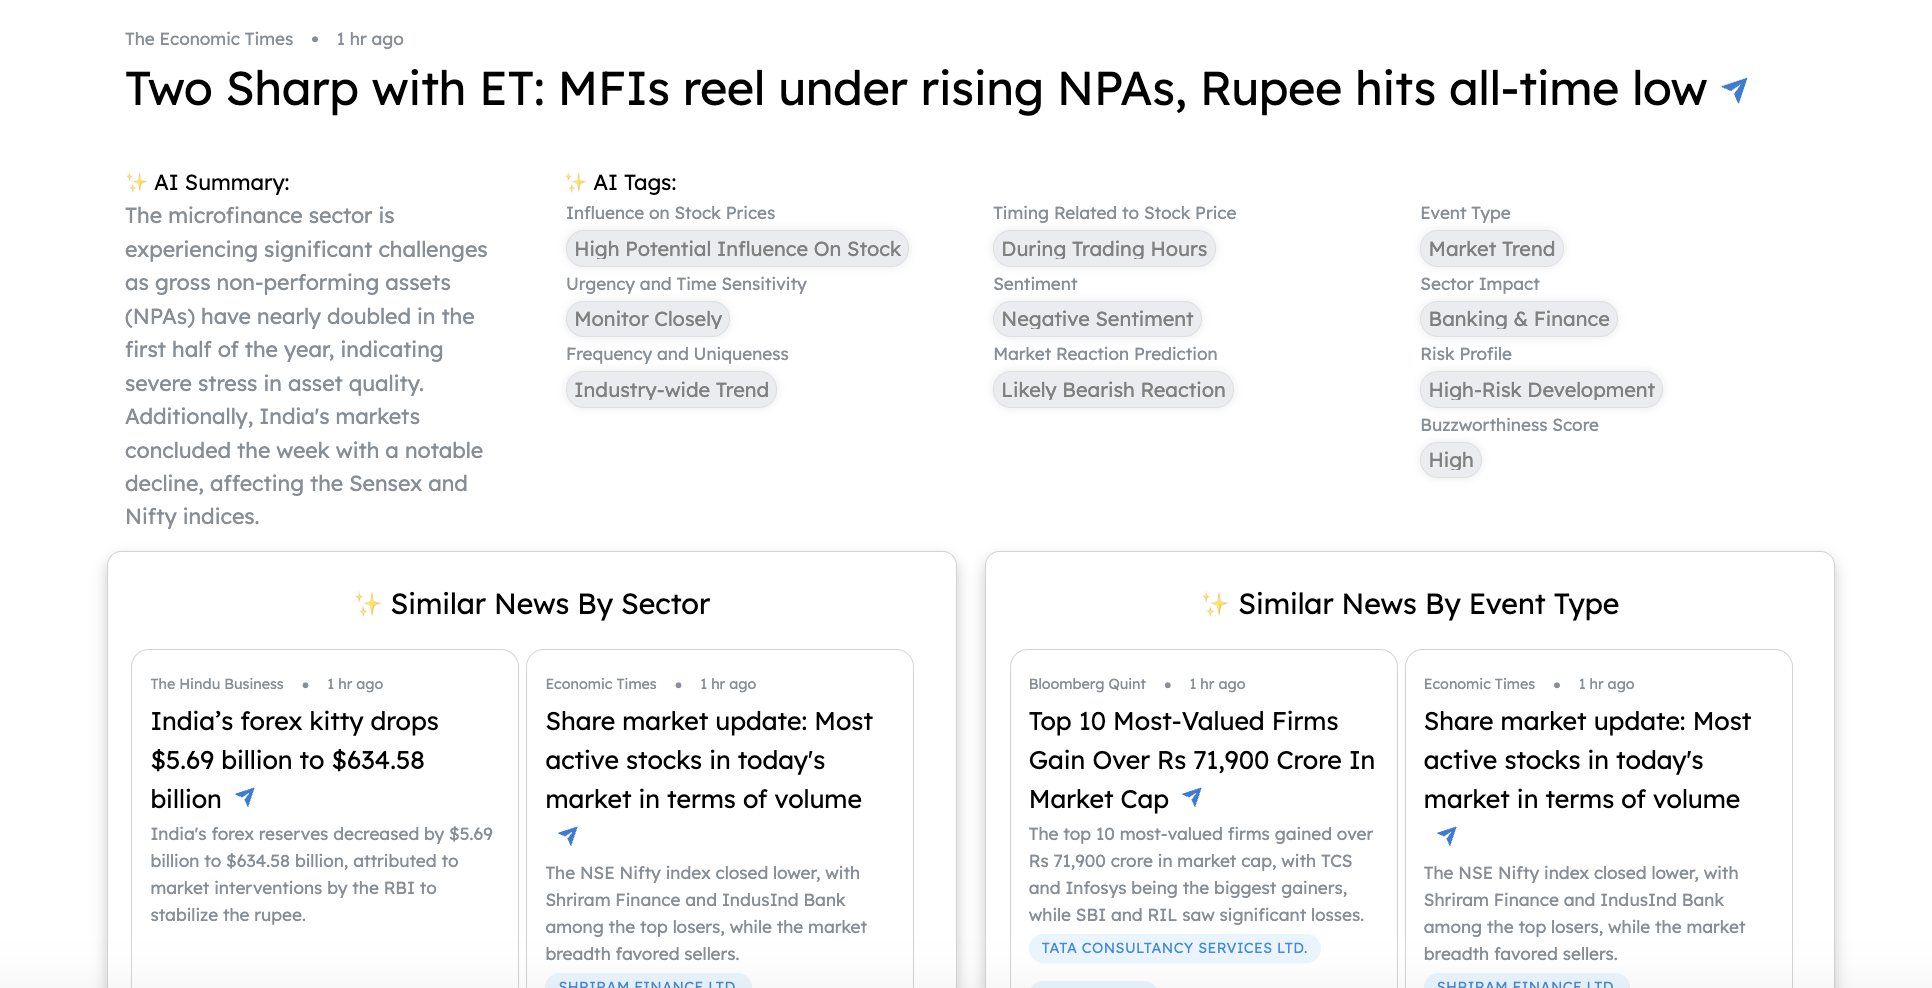The height and width of the screenshot is (988, 1932).
Task: Open India's forex kitty drops headline
Action: point(294,759)
